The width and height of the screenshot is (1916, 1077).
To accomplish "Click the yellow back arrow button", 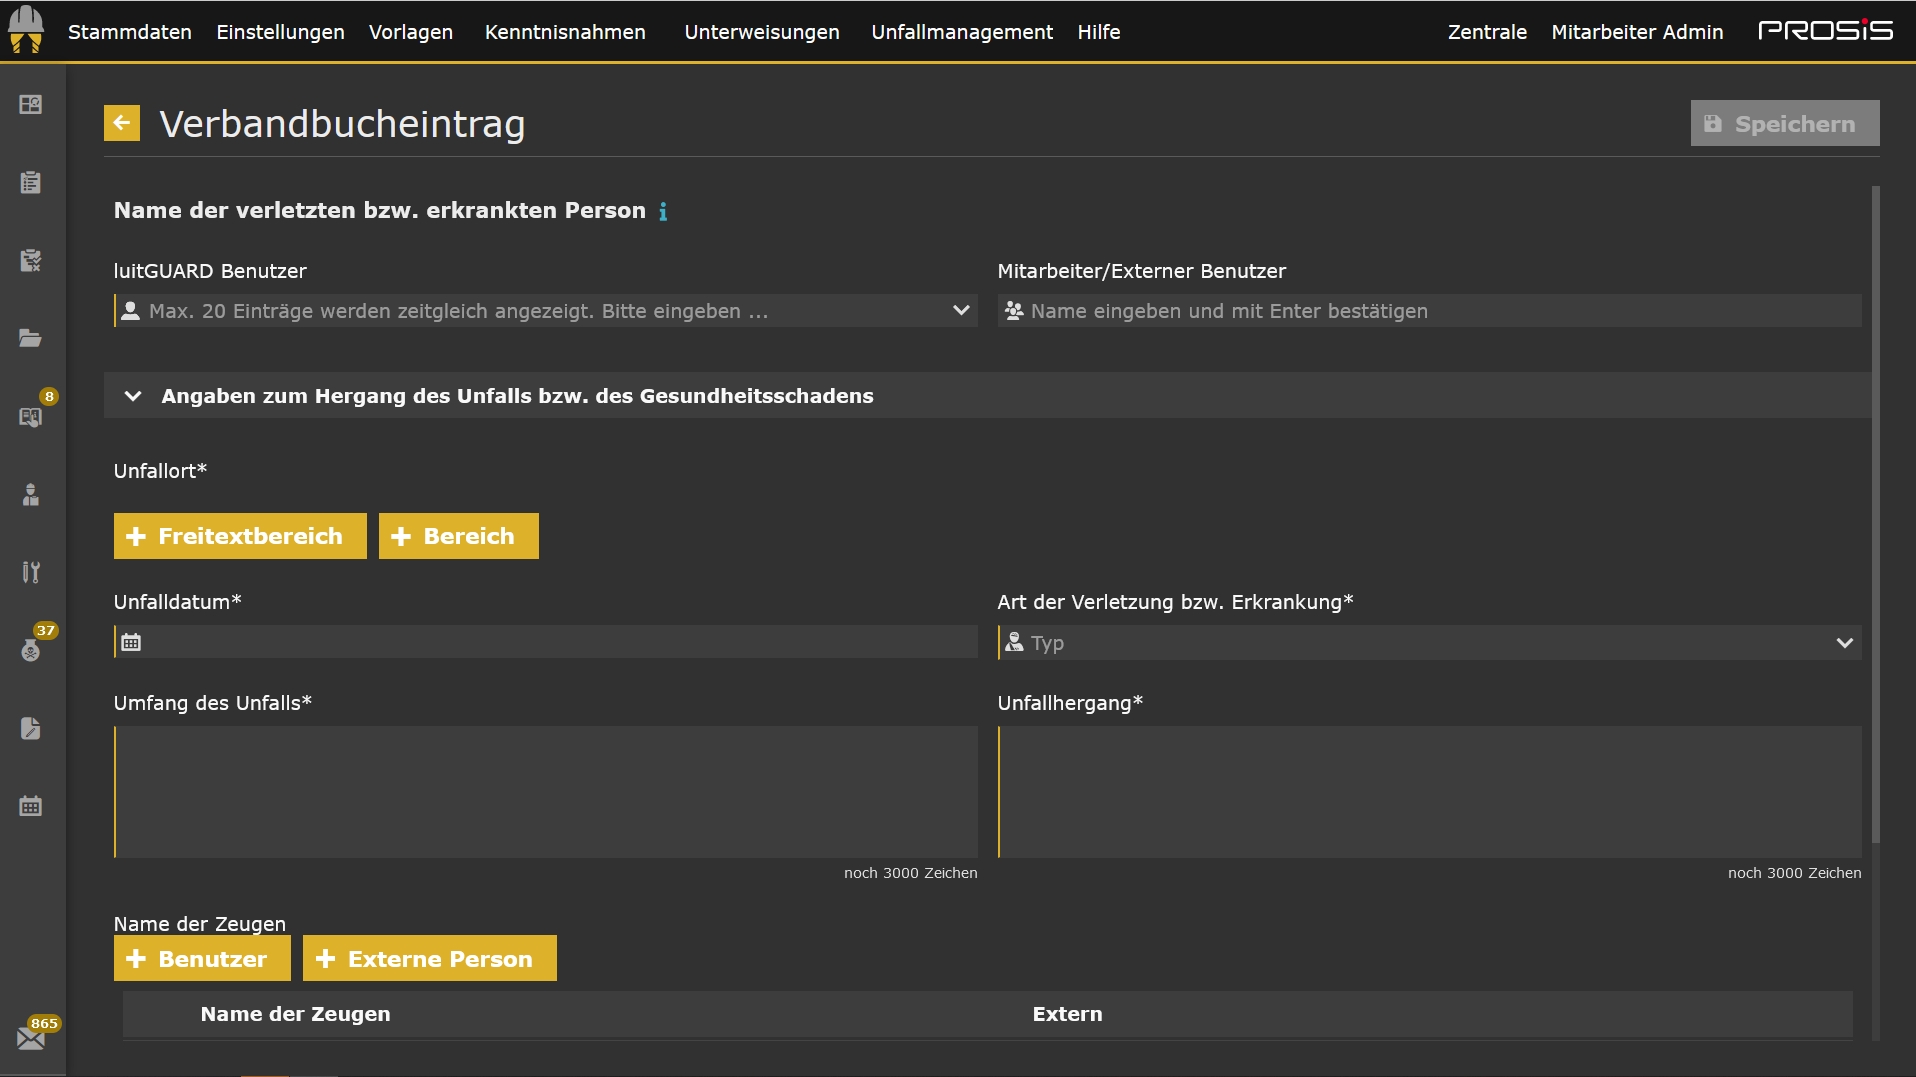I will (x=122, y=124).
